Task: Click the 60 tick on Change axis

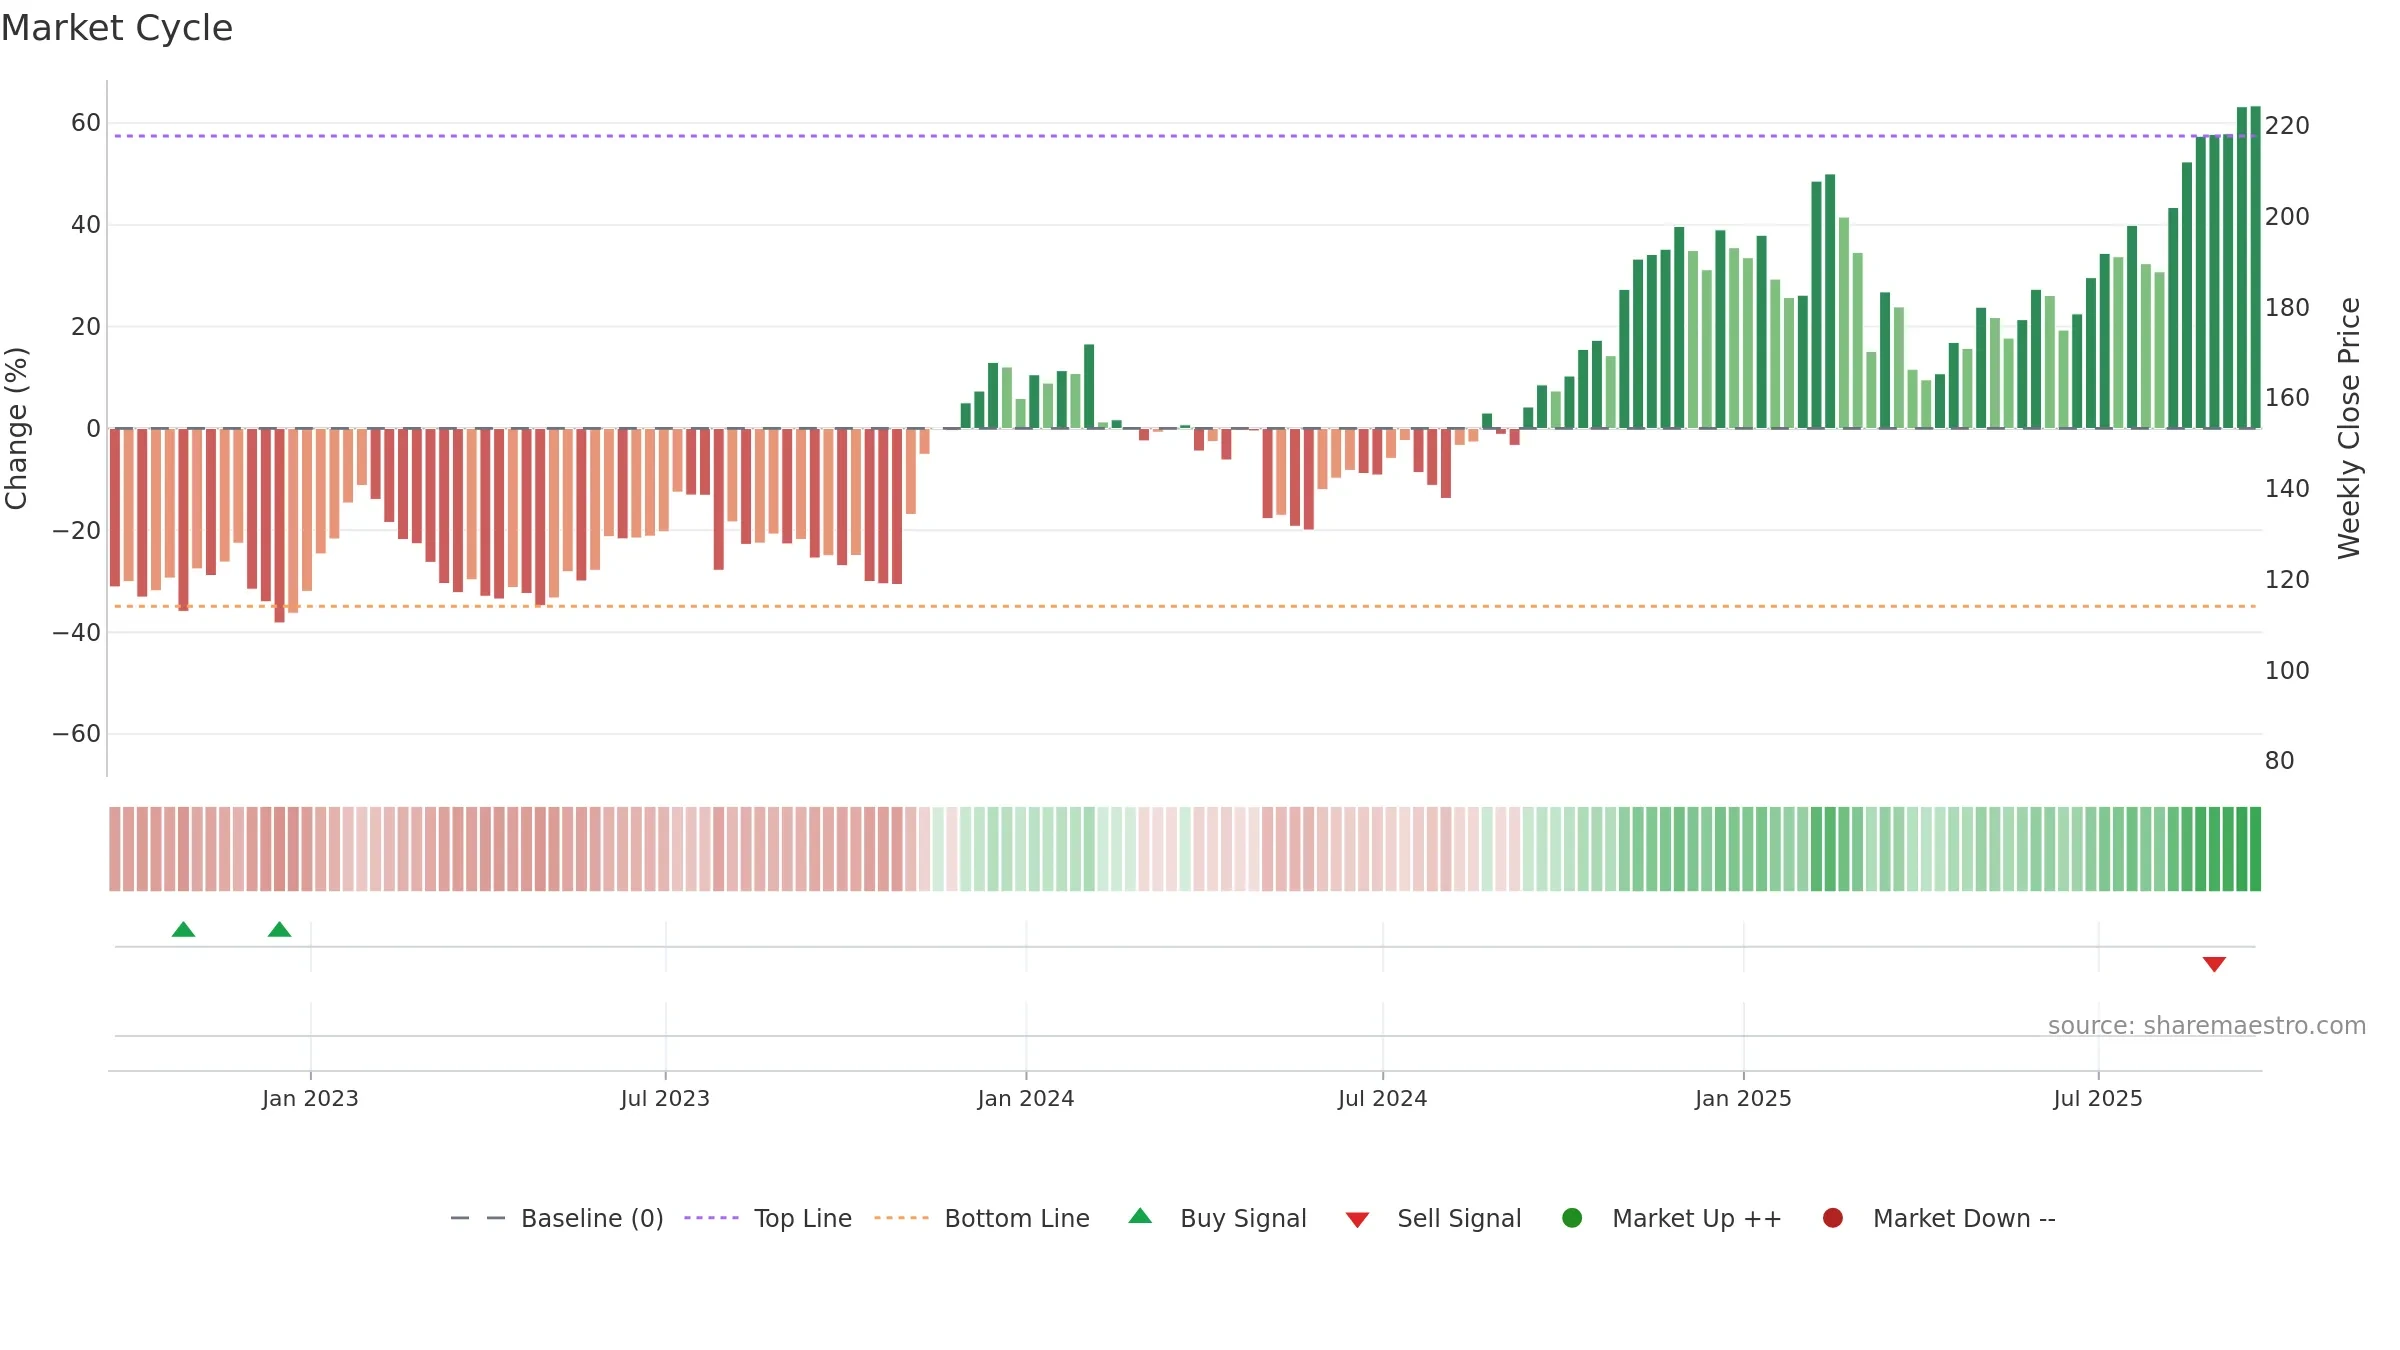Action: pos(86,123)
